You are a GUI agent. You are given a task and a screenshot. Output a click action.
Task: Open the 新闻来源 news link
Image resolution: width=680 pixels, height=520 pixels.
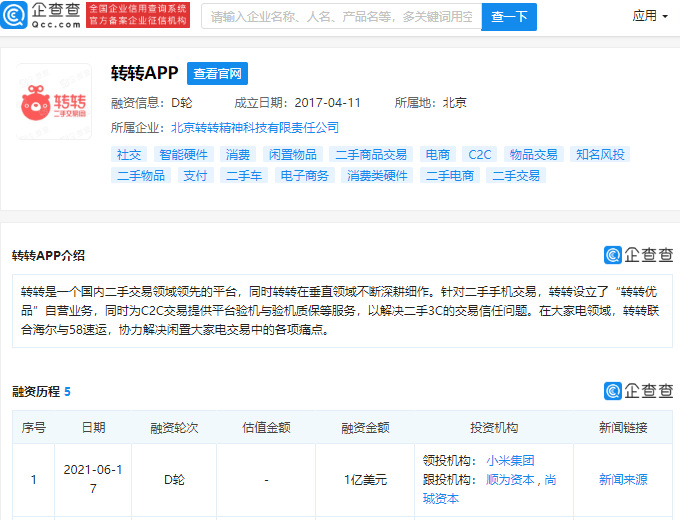[x=623, y=480]
